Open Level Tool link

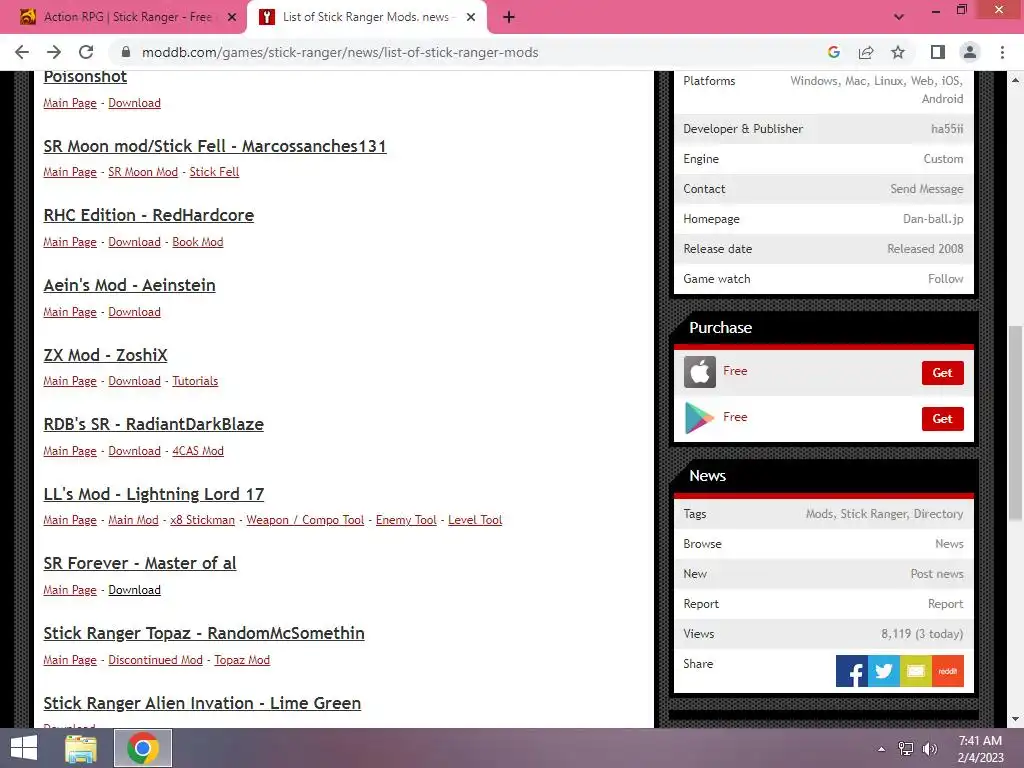[x=475, y=520]
